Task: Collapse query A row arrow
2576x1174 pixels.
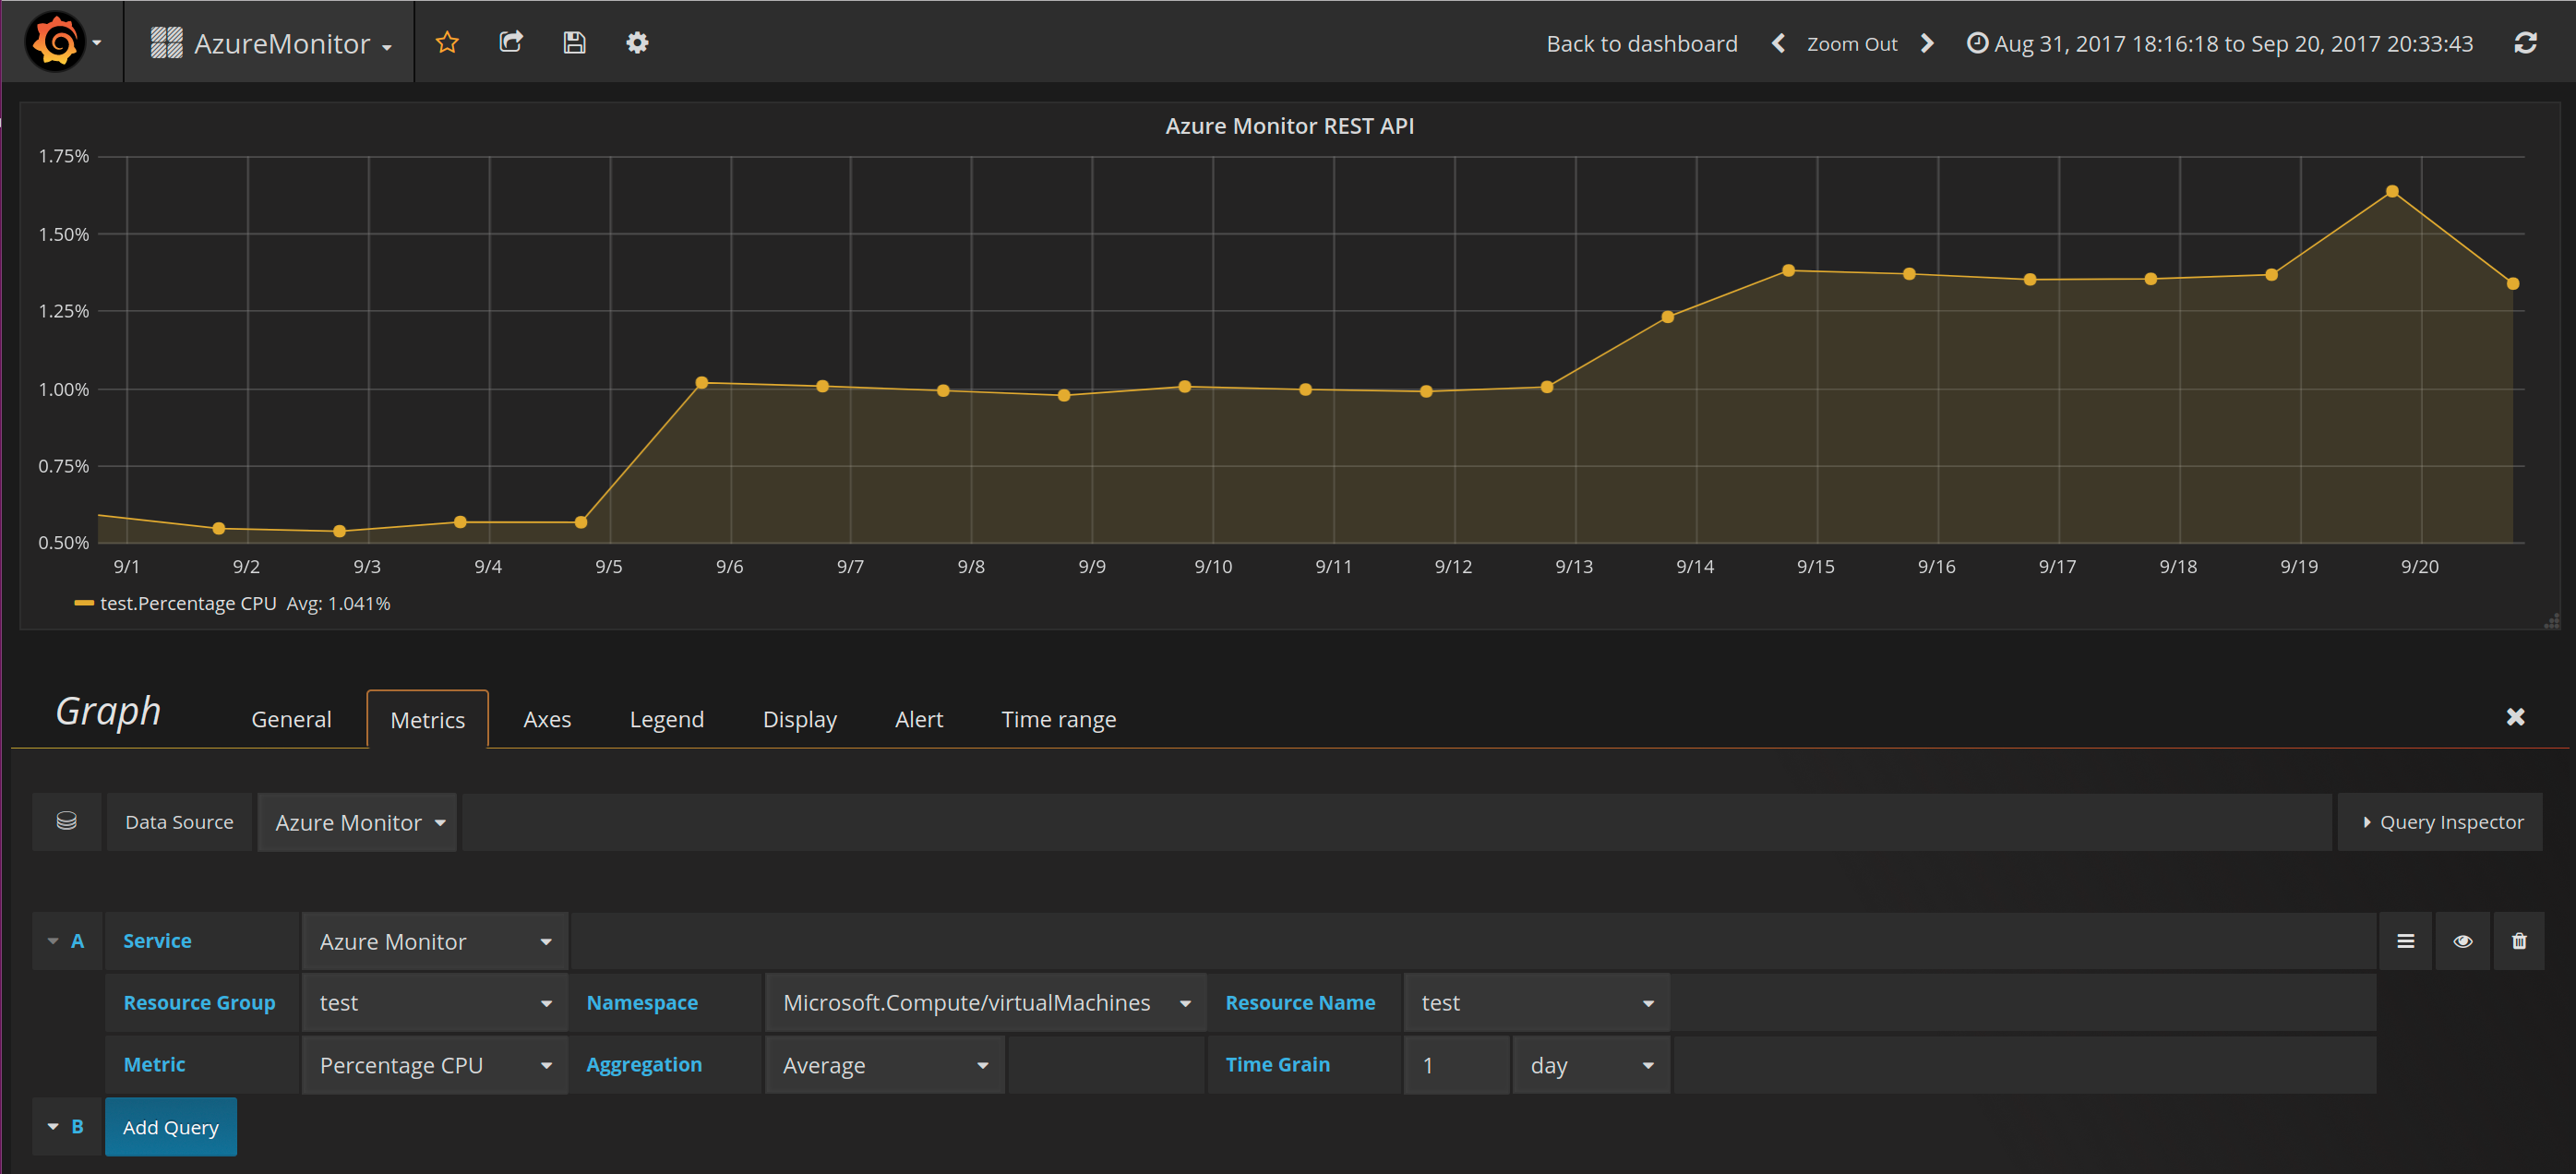Action: coord(53,941)
